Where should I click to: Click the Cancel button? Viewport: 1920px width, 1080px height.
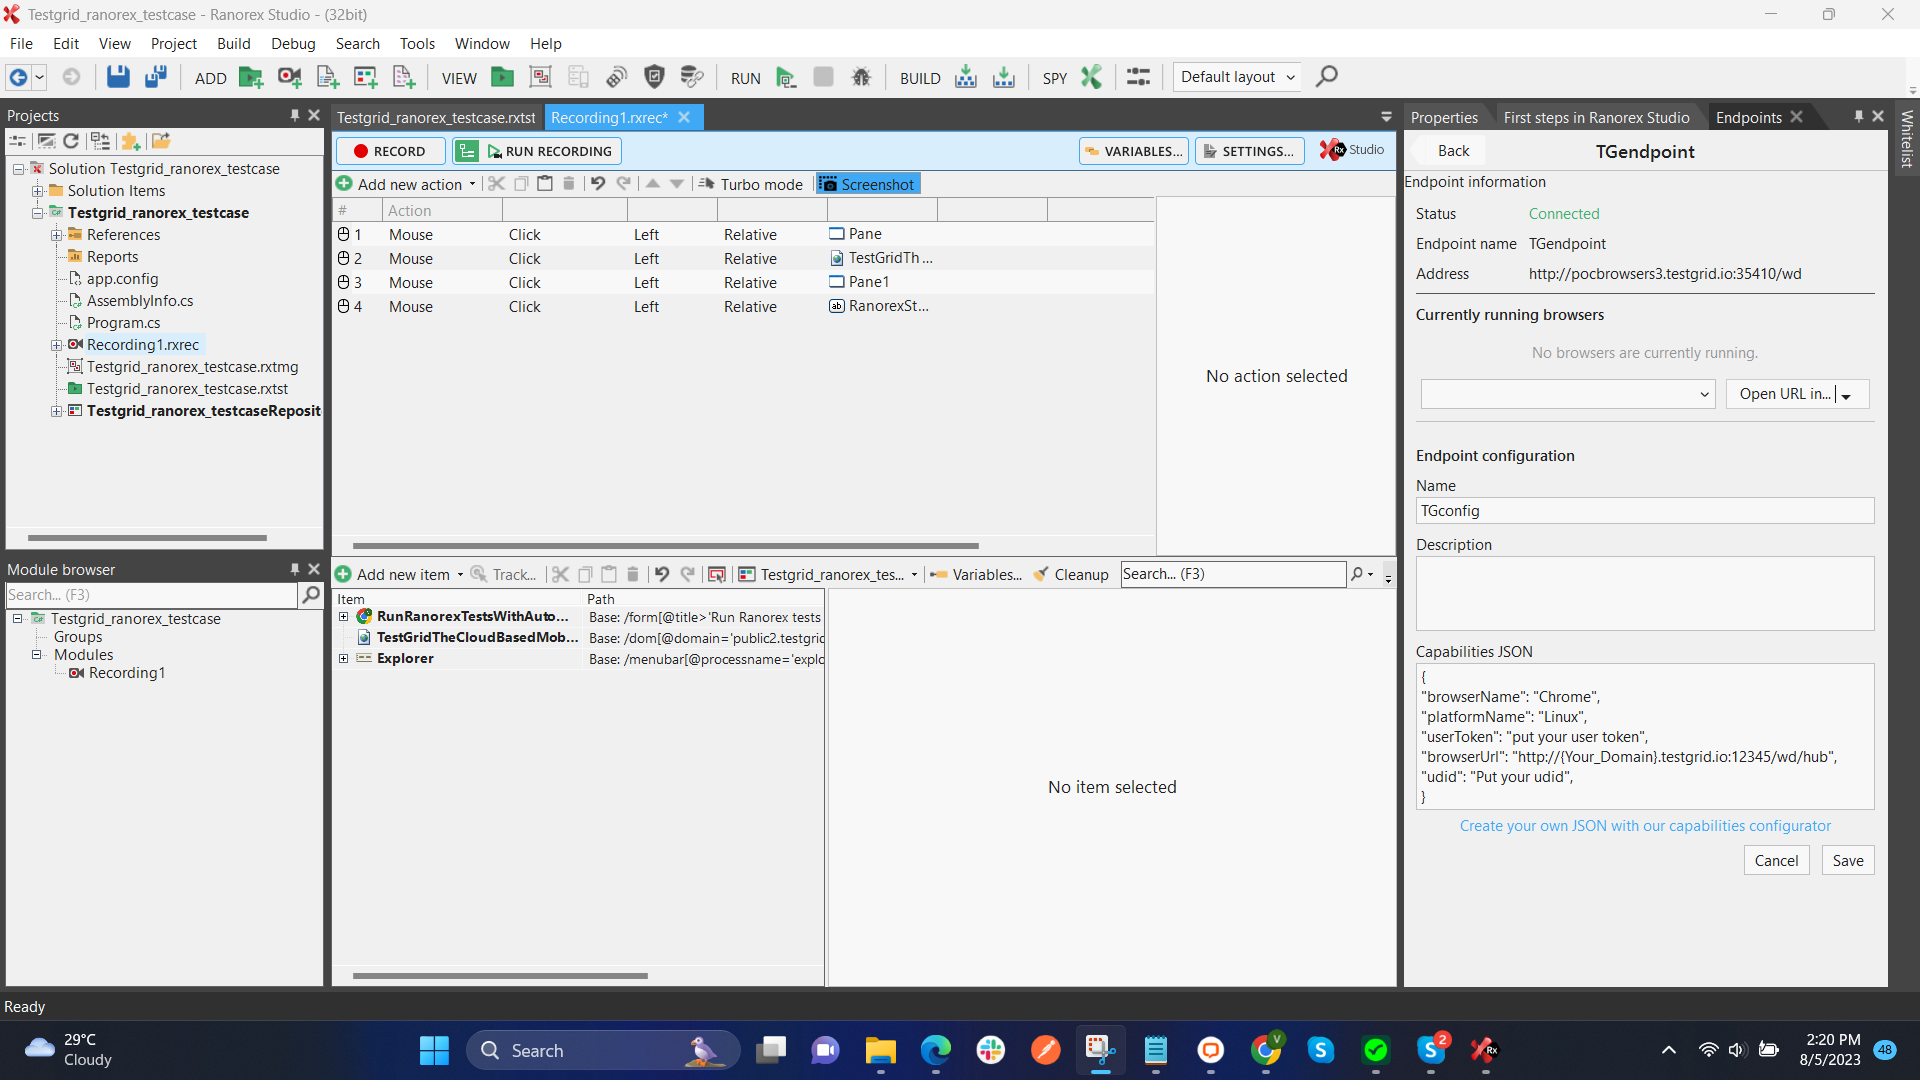point(1776,861)
